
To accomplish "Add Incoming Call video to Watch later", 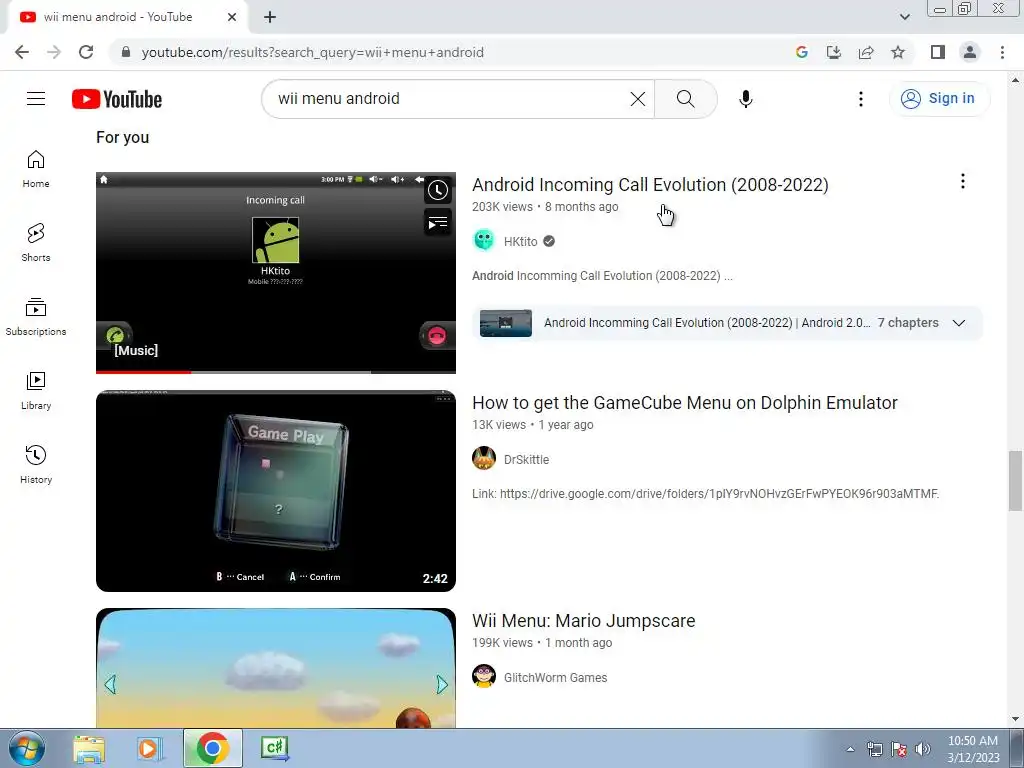I will 438,190.
